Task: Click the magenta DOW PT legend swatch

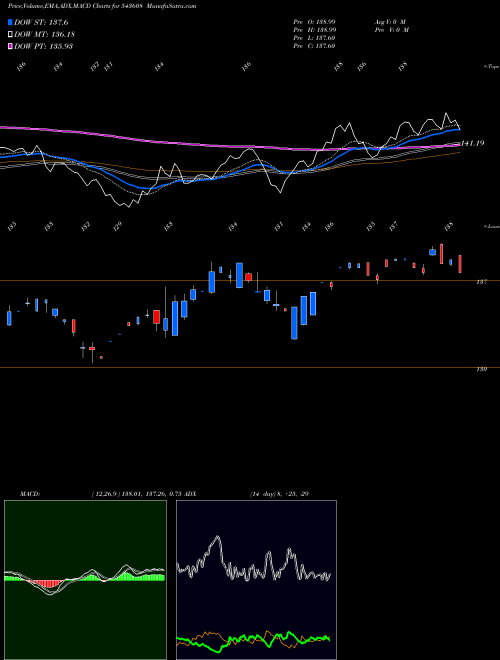Action: 10,46
